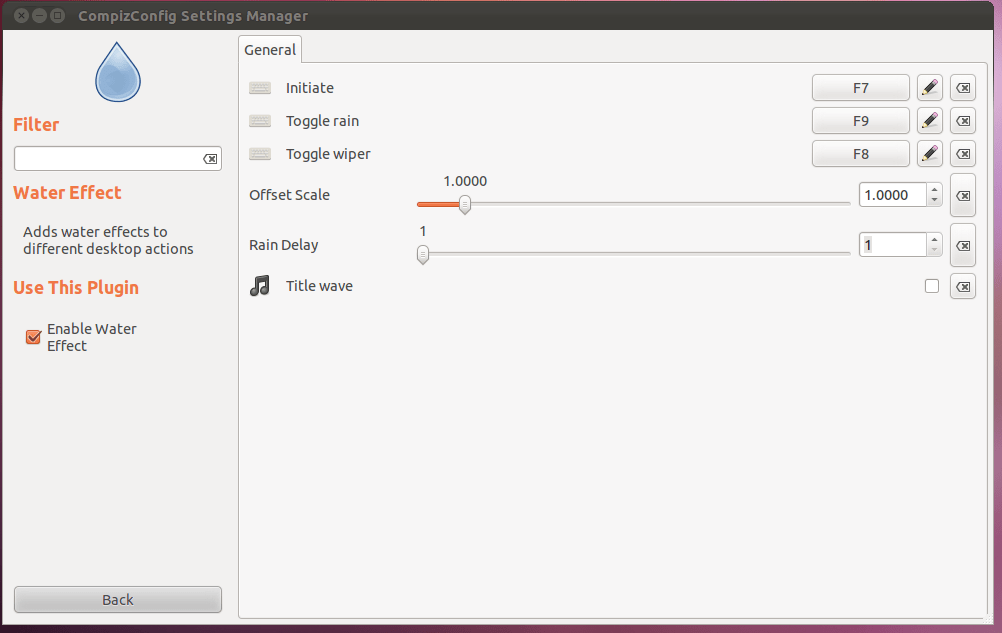The height and width of the screenshot is (633, 1002).
Task: Click the F7 key binding button
Action: pos(861,88)
